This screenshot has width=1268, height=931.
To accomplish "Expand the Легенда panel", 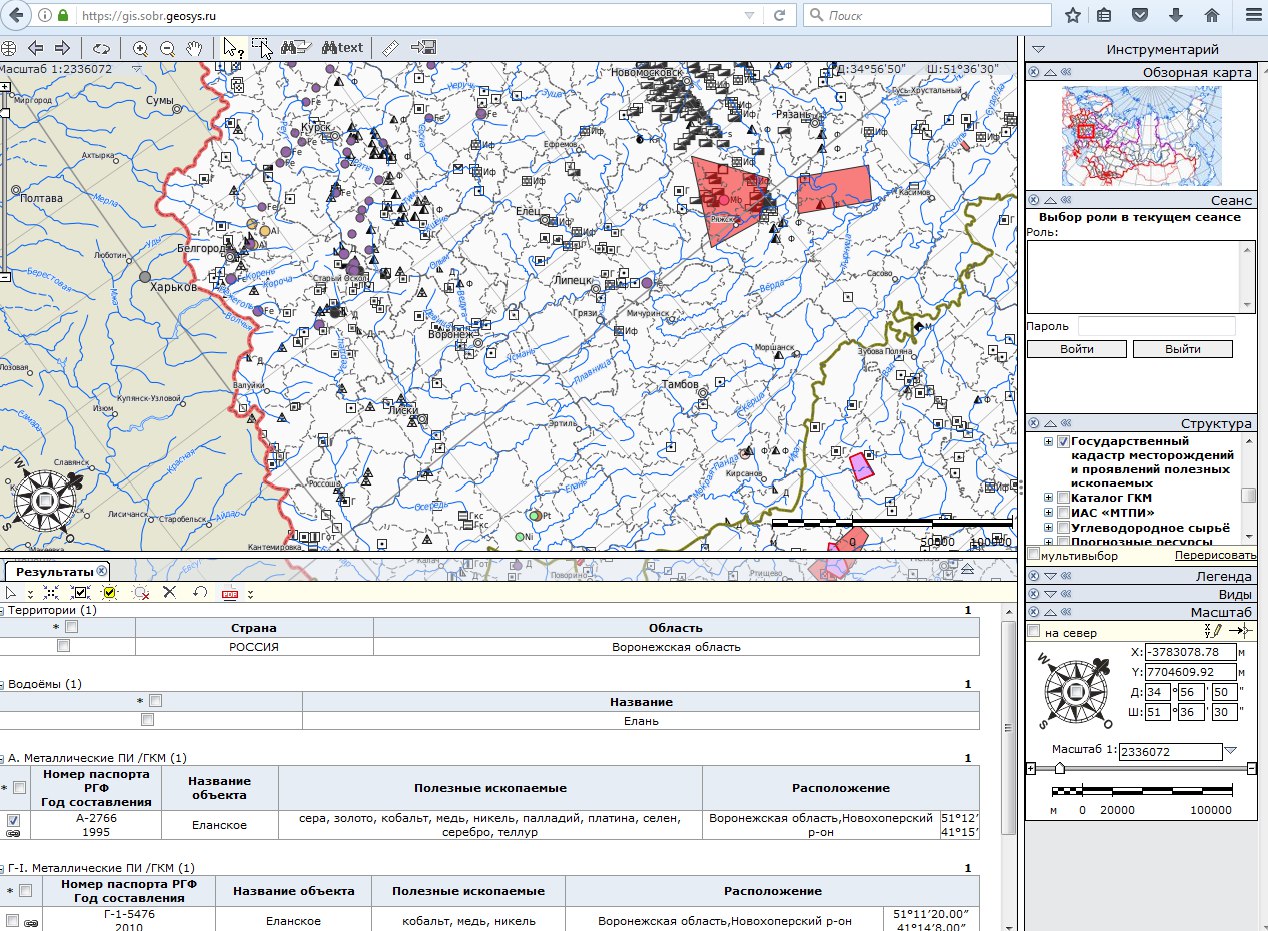I will click(1050, 576).
